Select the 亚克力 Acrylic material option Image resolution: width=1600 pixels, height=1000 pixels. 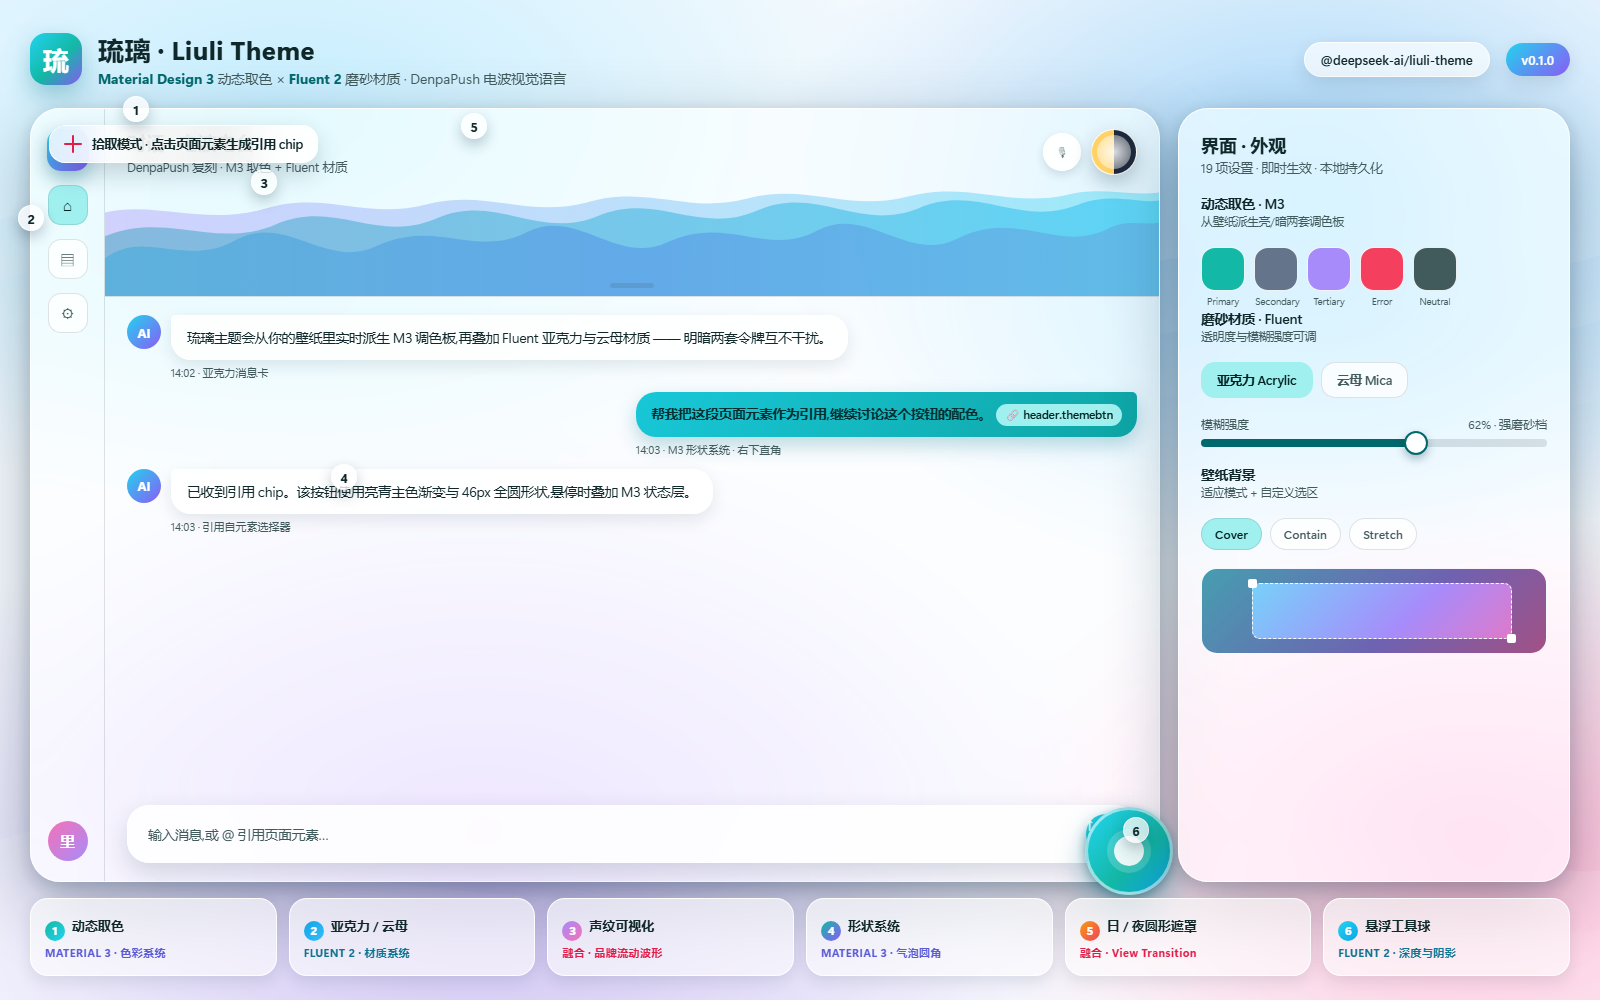coord(1256,380)
